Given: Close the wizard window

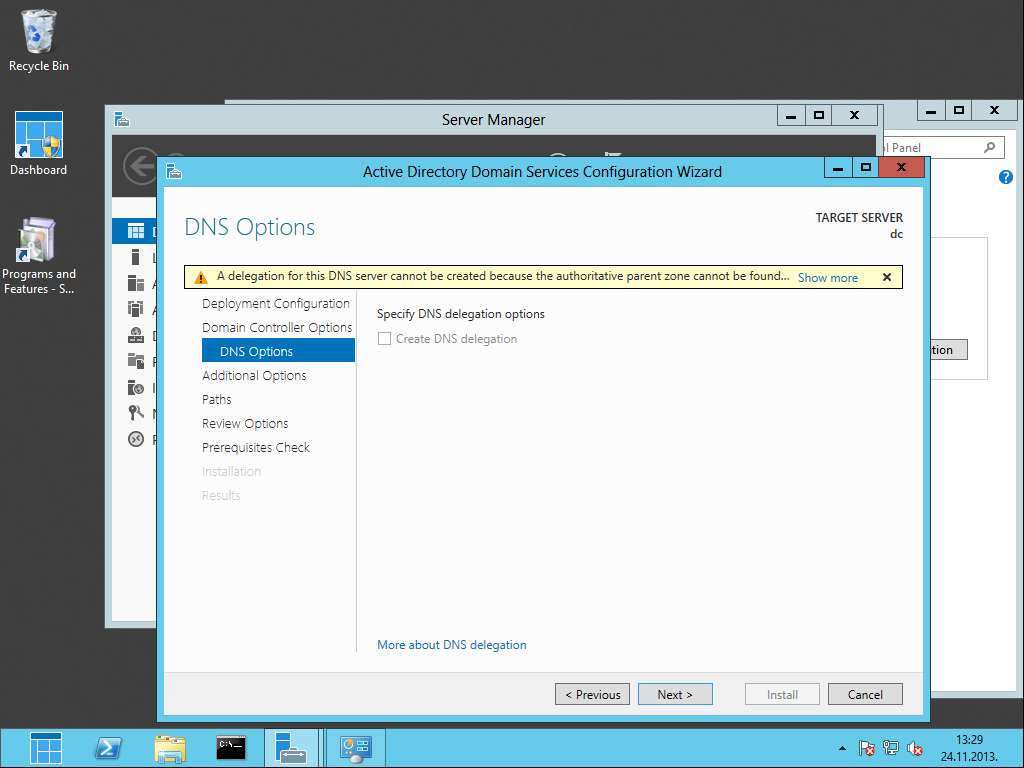Looking at the screenshot, I should coord(901,168).
